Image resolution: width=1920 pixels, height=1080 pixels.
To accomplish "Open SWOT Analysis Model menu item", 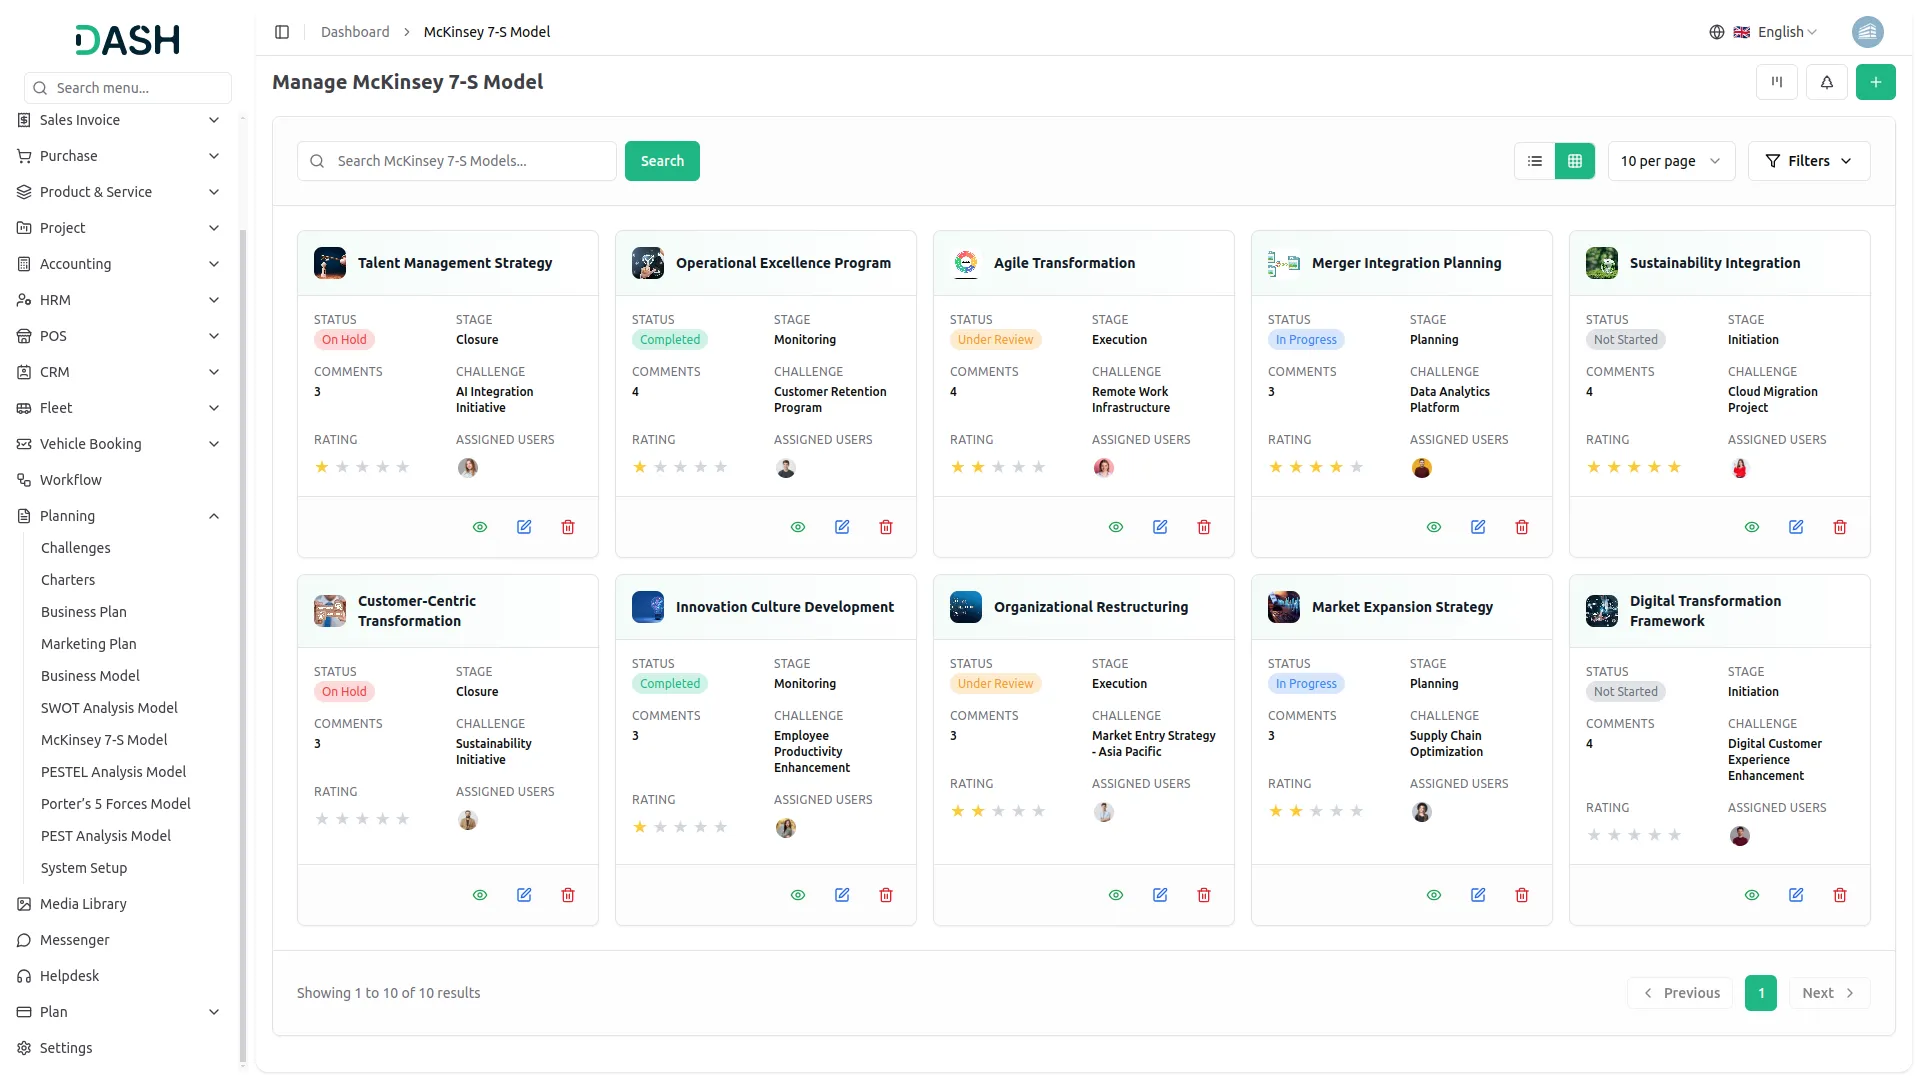I will [x=109, y=708].
